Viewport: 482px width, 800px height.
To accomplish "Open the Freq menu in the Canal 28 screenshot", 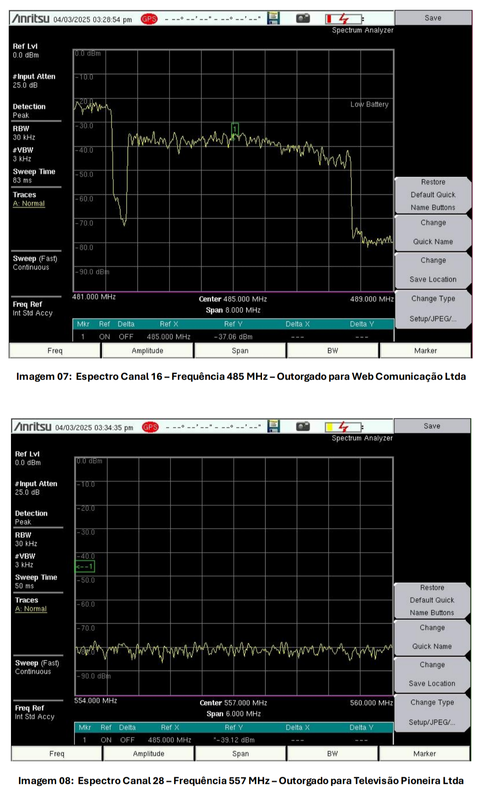I will [57, 754].
